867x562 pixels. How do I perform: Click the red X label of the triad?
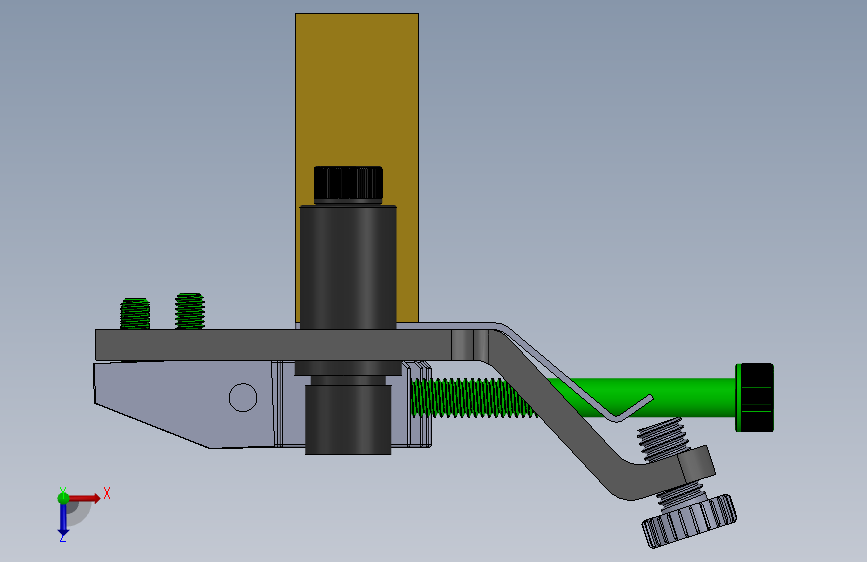coord(107,493)
